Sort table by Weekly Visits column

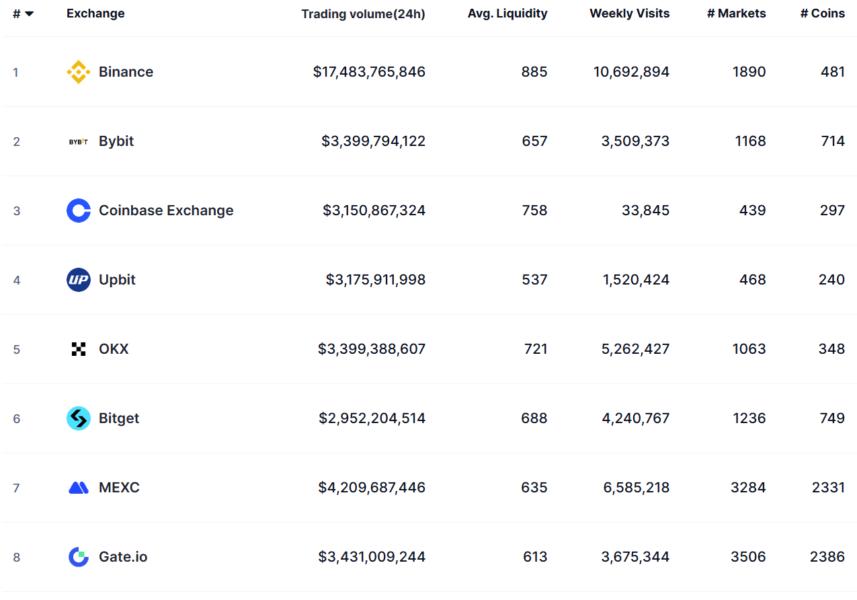click(x=629, y=14)
